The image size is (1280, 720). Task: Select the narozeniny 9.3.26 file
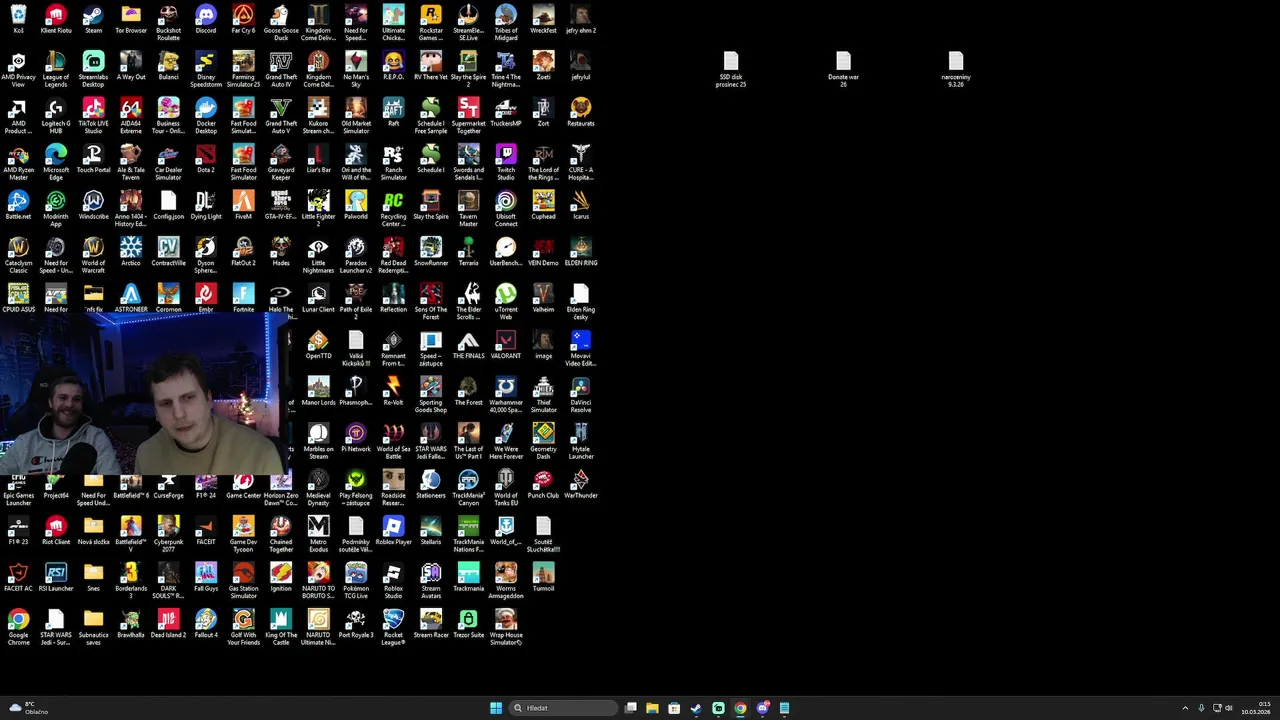click(x=956, y=69)
